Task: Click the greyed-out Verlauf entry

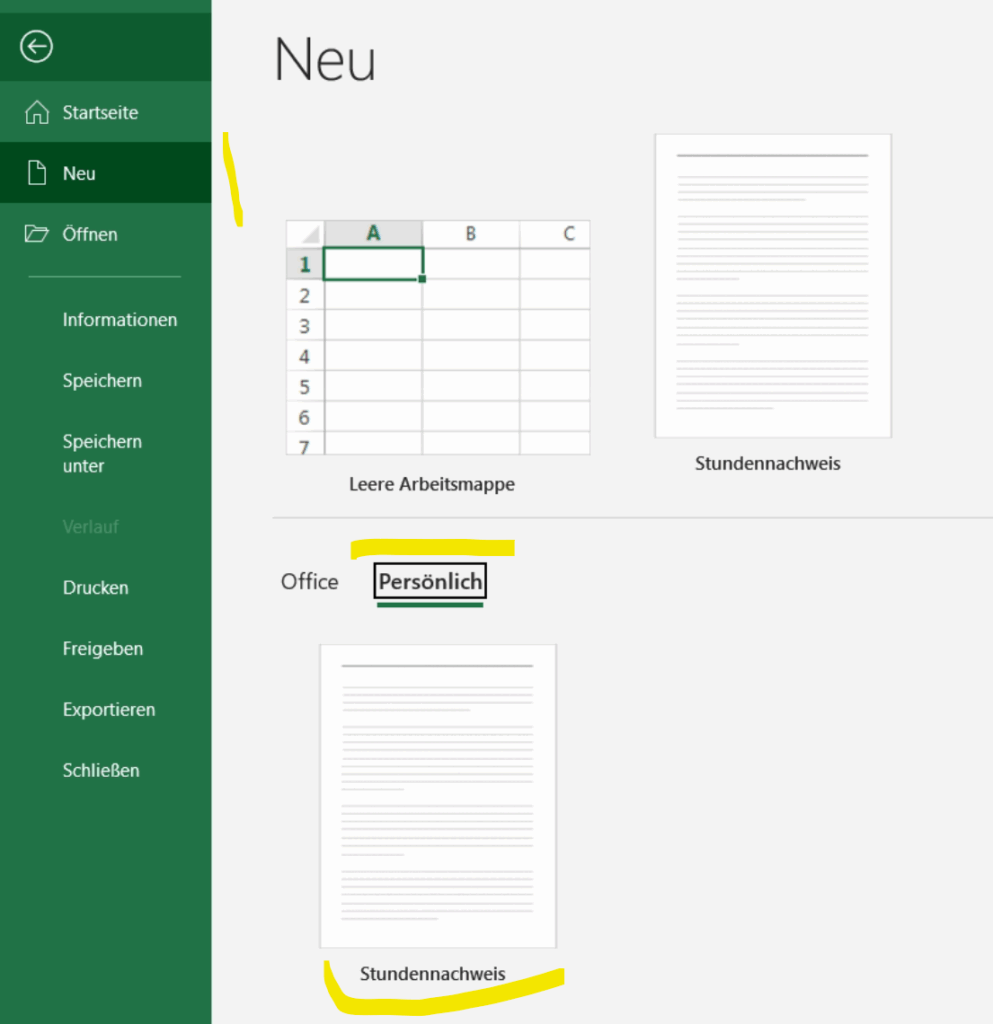Action: [91, 527]
